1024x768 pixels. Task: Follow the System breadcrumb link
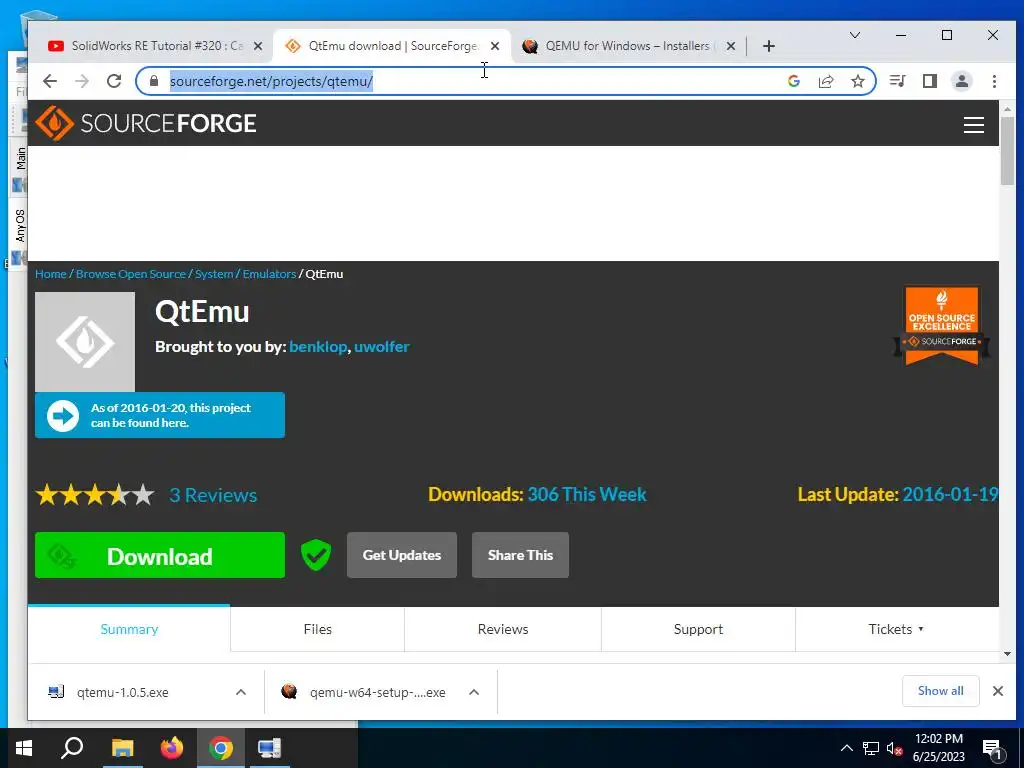tap(214, 274)
